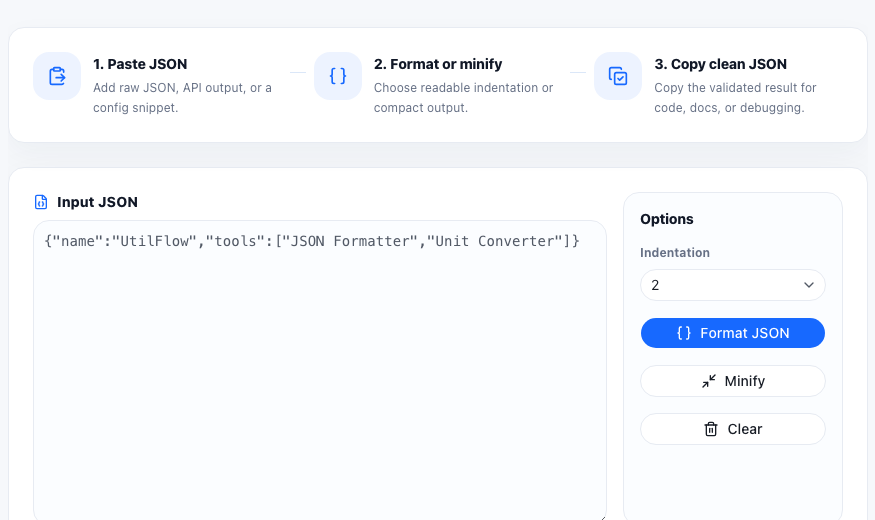Click the shrink arrows icon on Minify
The height and width of the screenshot is (520, 875).
[x=709, y=381]
